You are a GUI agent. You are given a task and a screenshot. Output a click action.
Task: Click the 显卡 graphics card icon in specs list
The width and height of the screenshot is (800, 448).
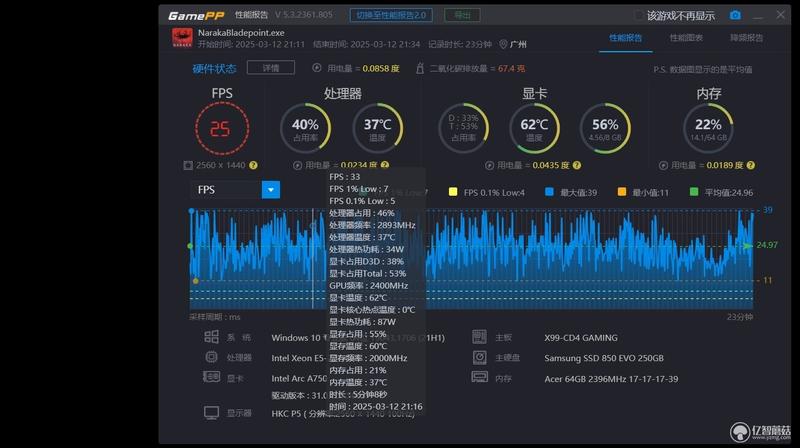point(211,378)
